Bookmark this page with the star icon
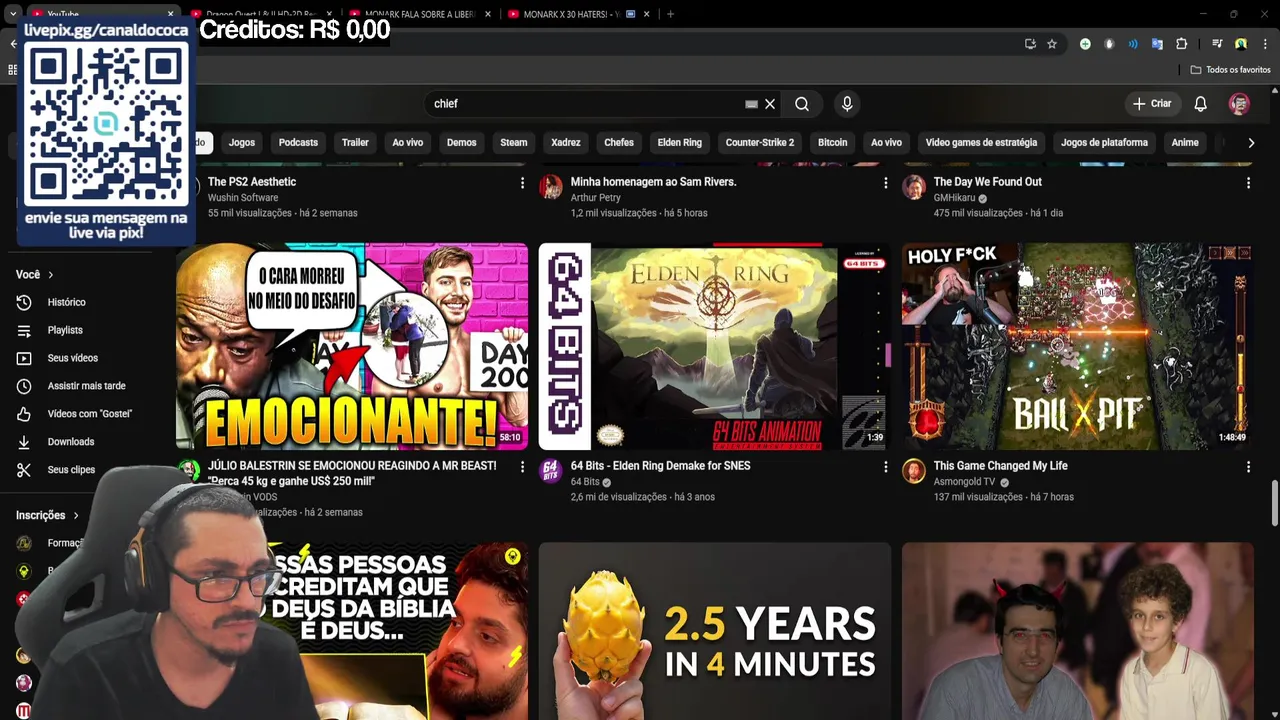The height and width of the screenshot is (720, 1280). pyautogui.click(x=1052, y=44)
